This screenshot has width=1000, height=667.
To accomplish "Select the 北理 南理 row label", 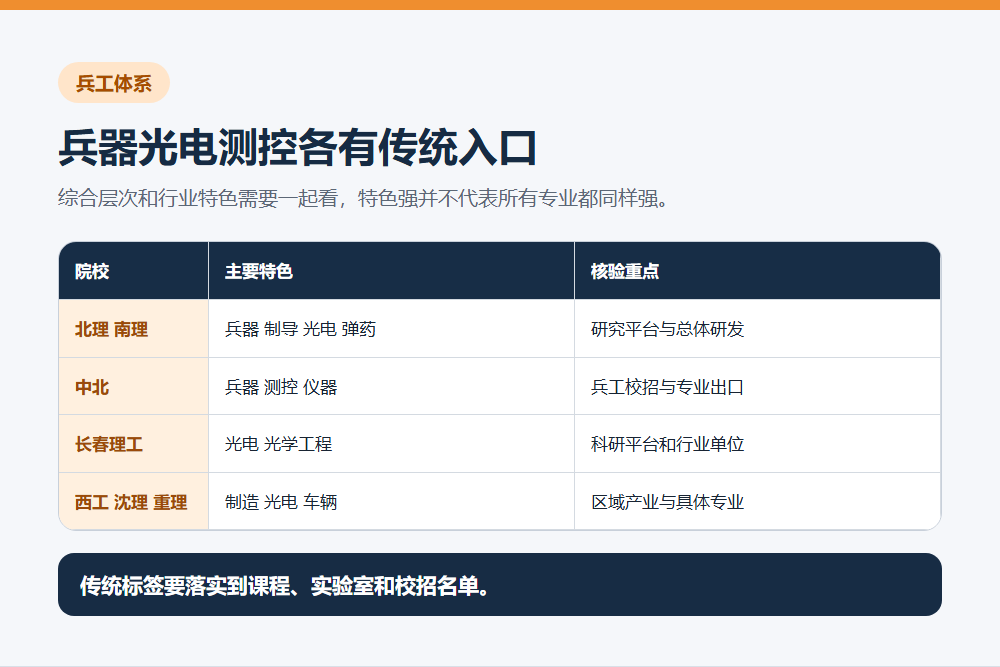I will tap(133, 329).
